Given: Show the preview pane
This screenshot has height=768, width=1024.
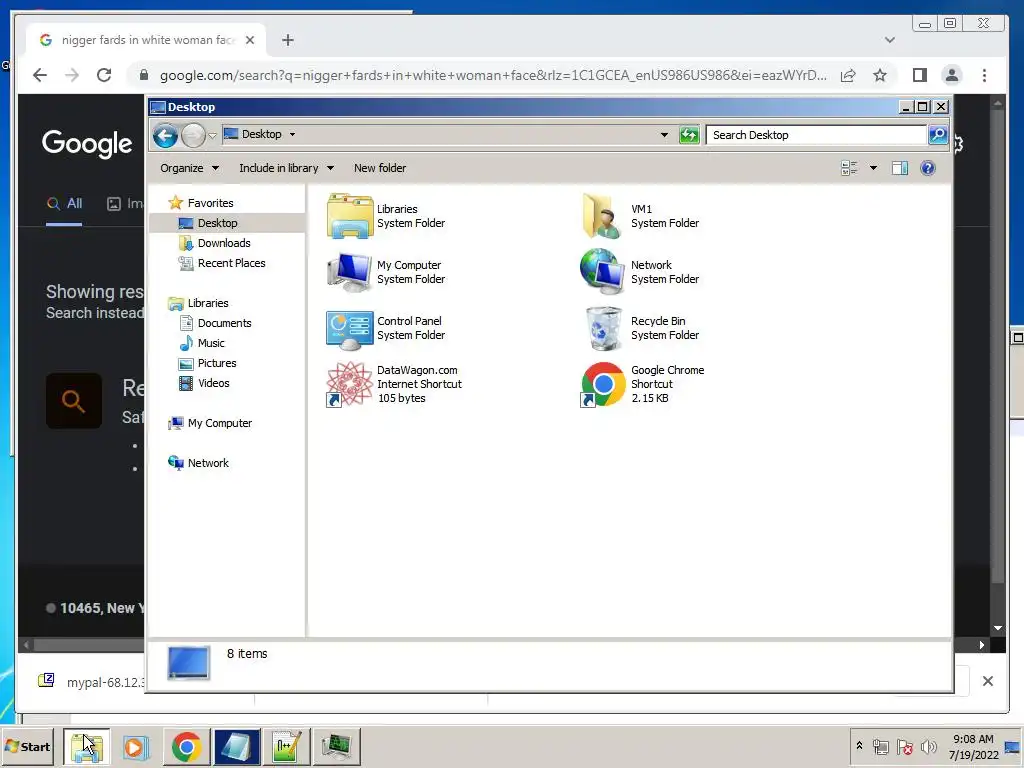Looking at the screenshot, I should coord(900,168).
